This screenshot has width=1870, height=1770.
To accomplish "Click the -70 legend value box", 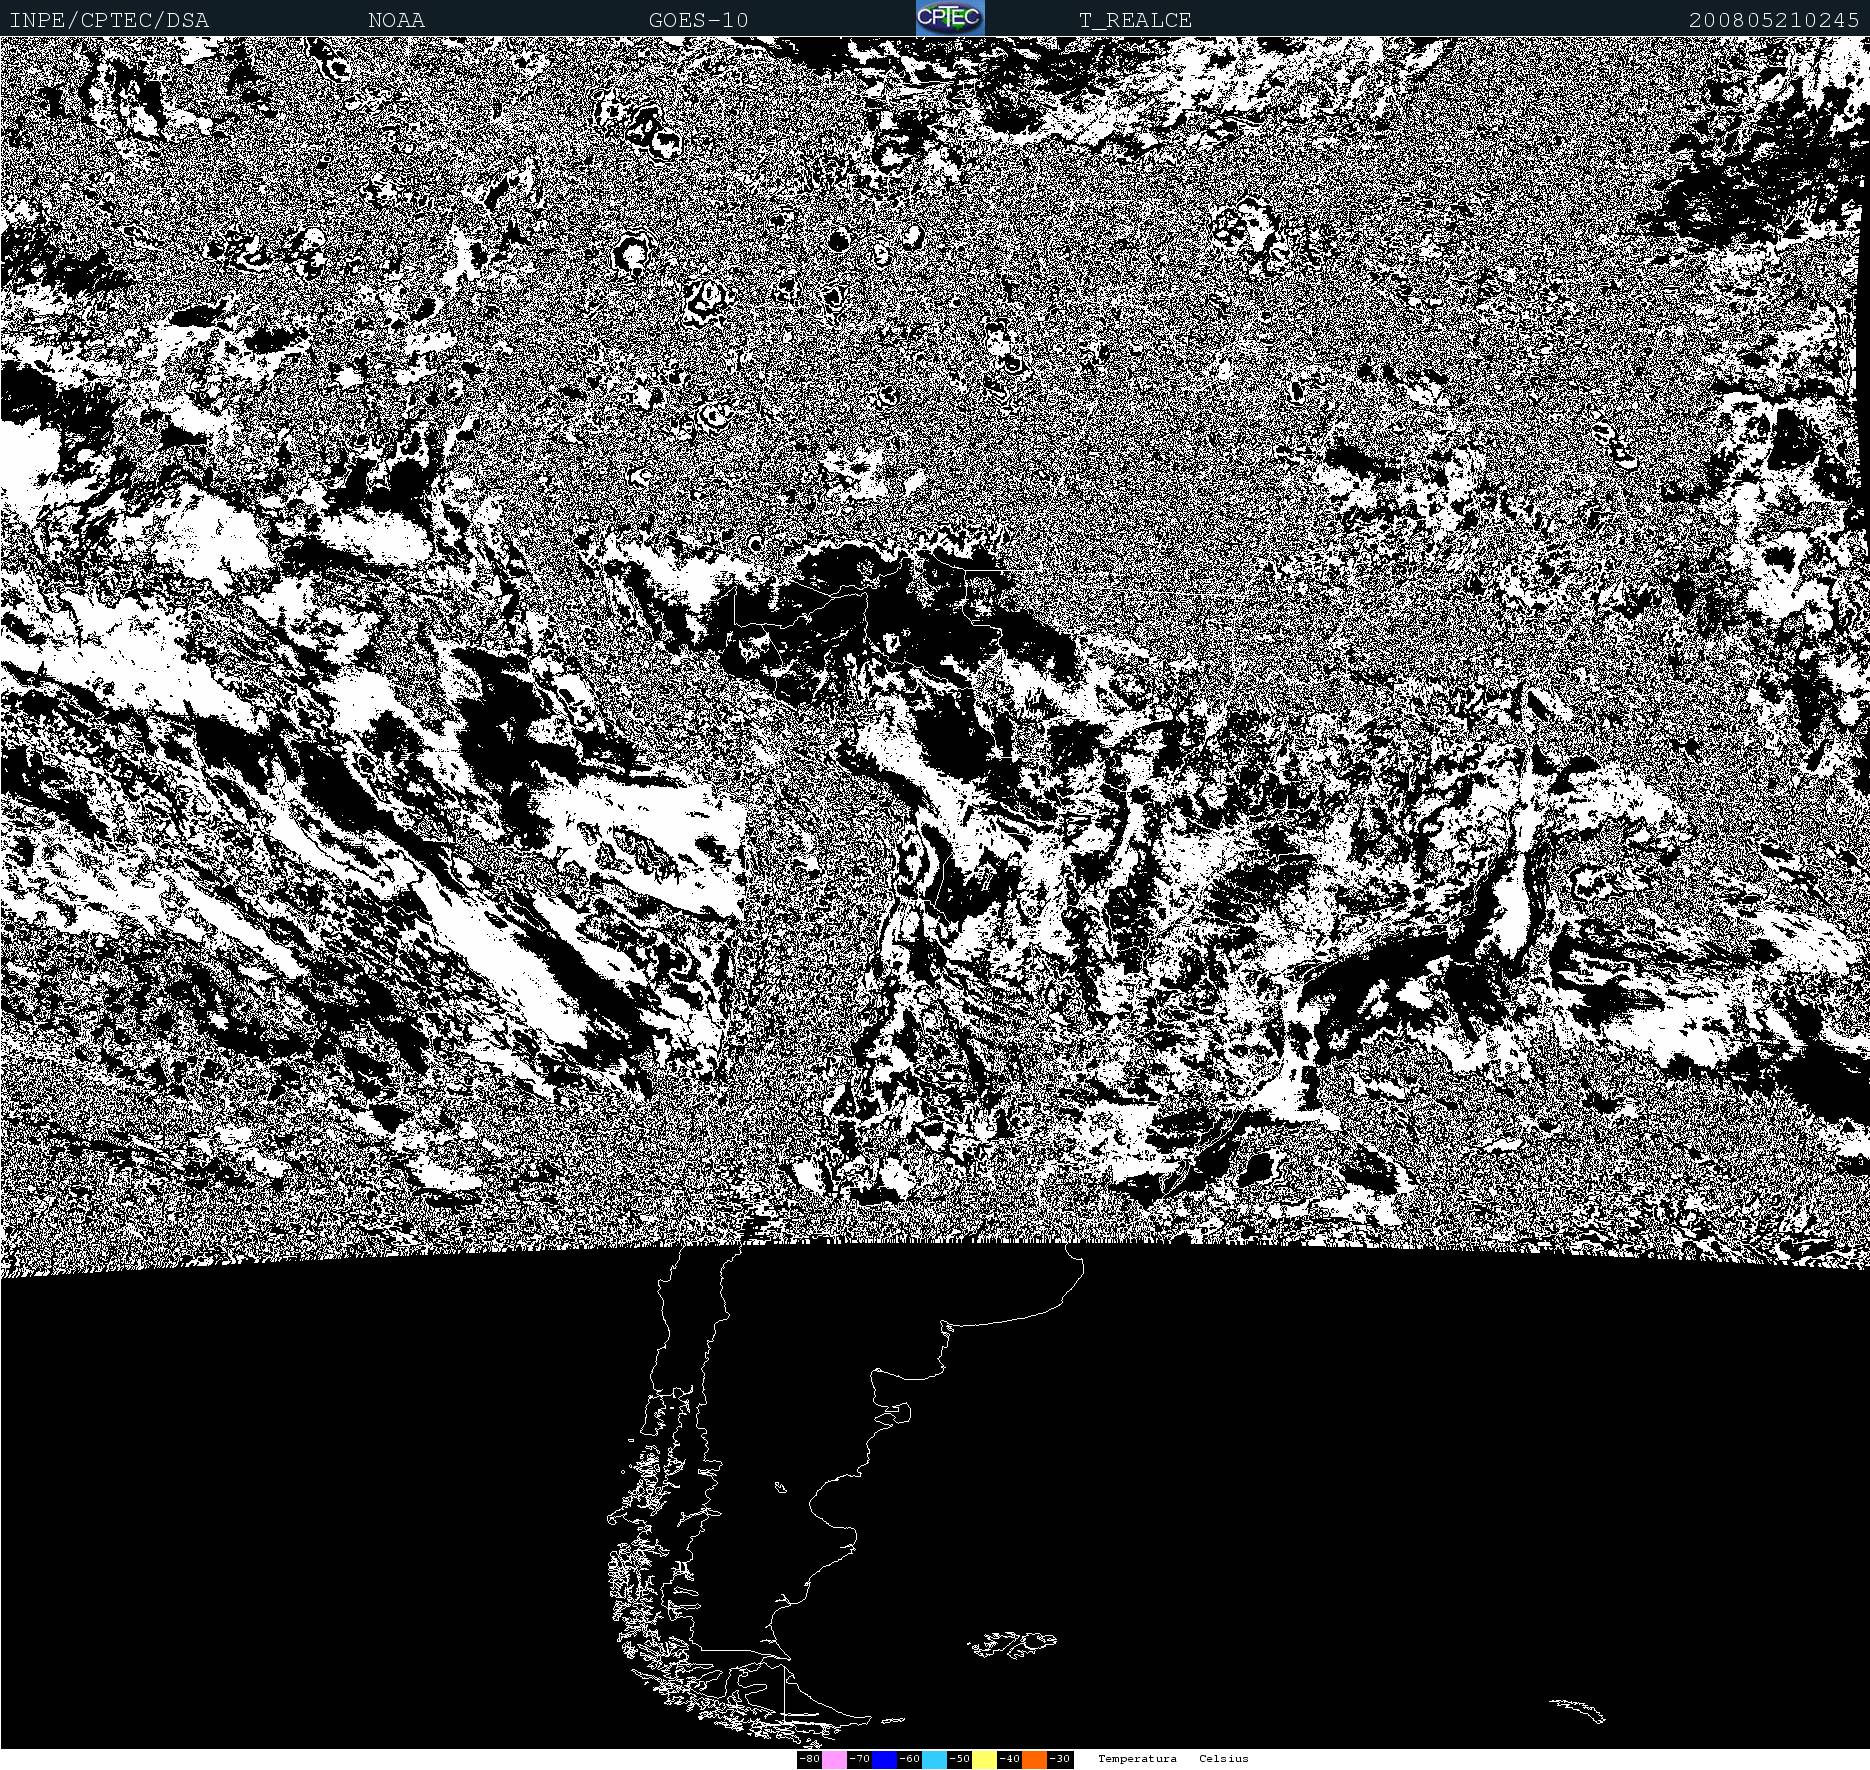I will (x=859, y=1759).
